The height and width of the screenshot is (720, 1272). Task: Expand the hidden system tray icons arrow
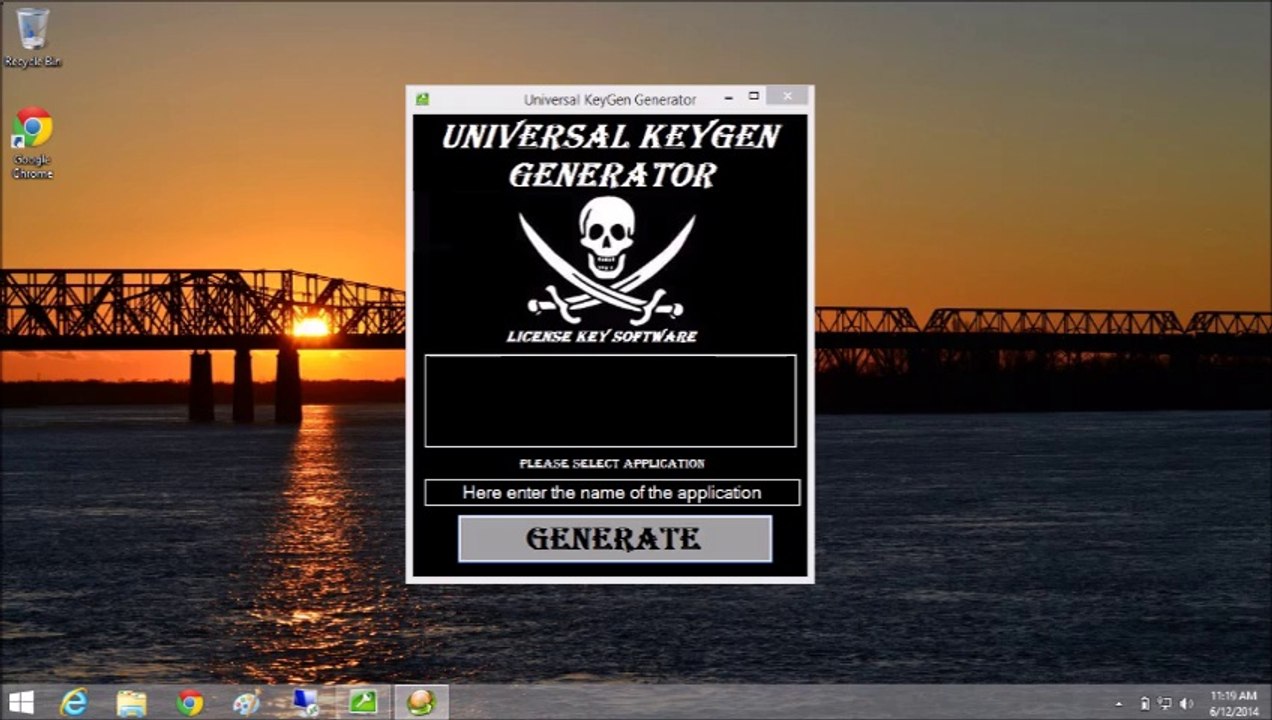pos(1119,704)
